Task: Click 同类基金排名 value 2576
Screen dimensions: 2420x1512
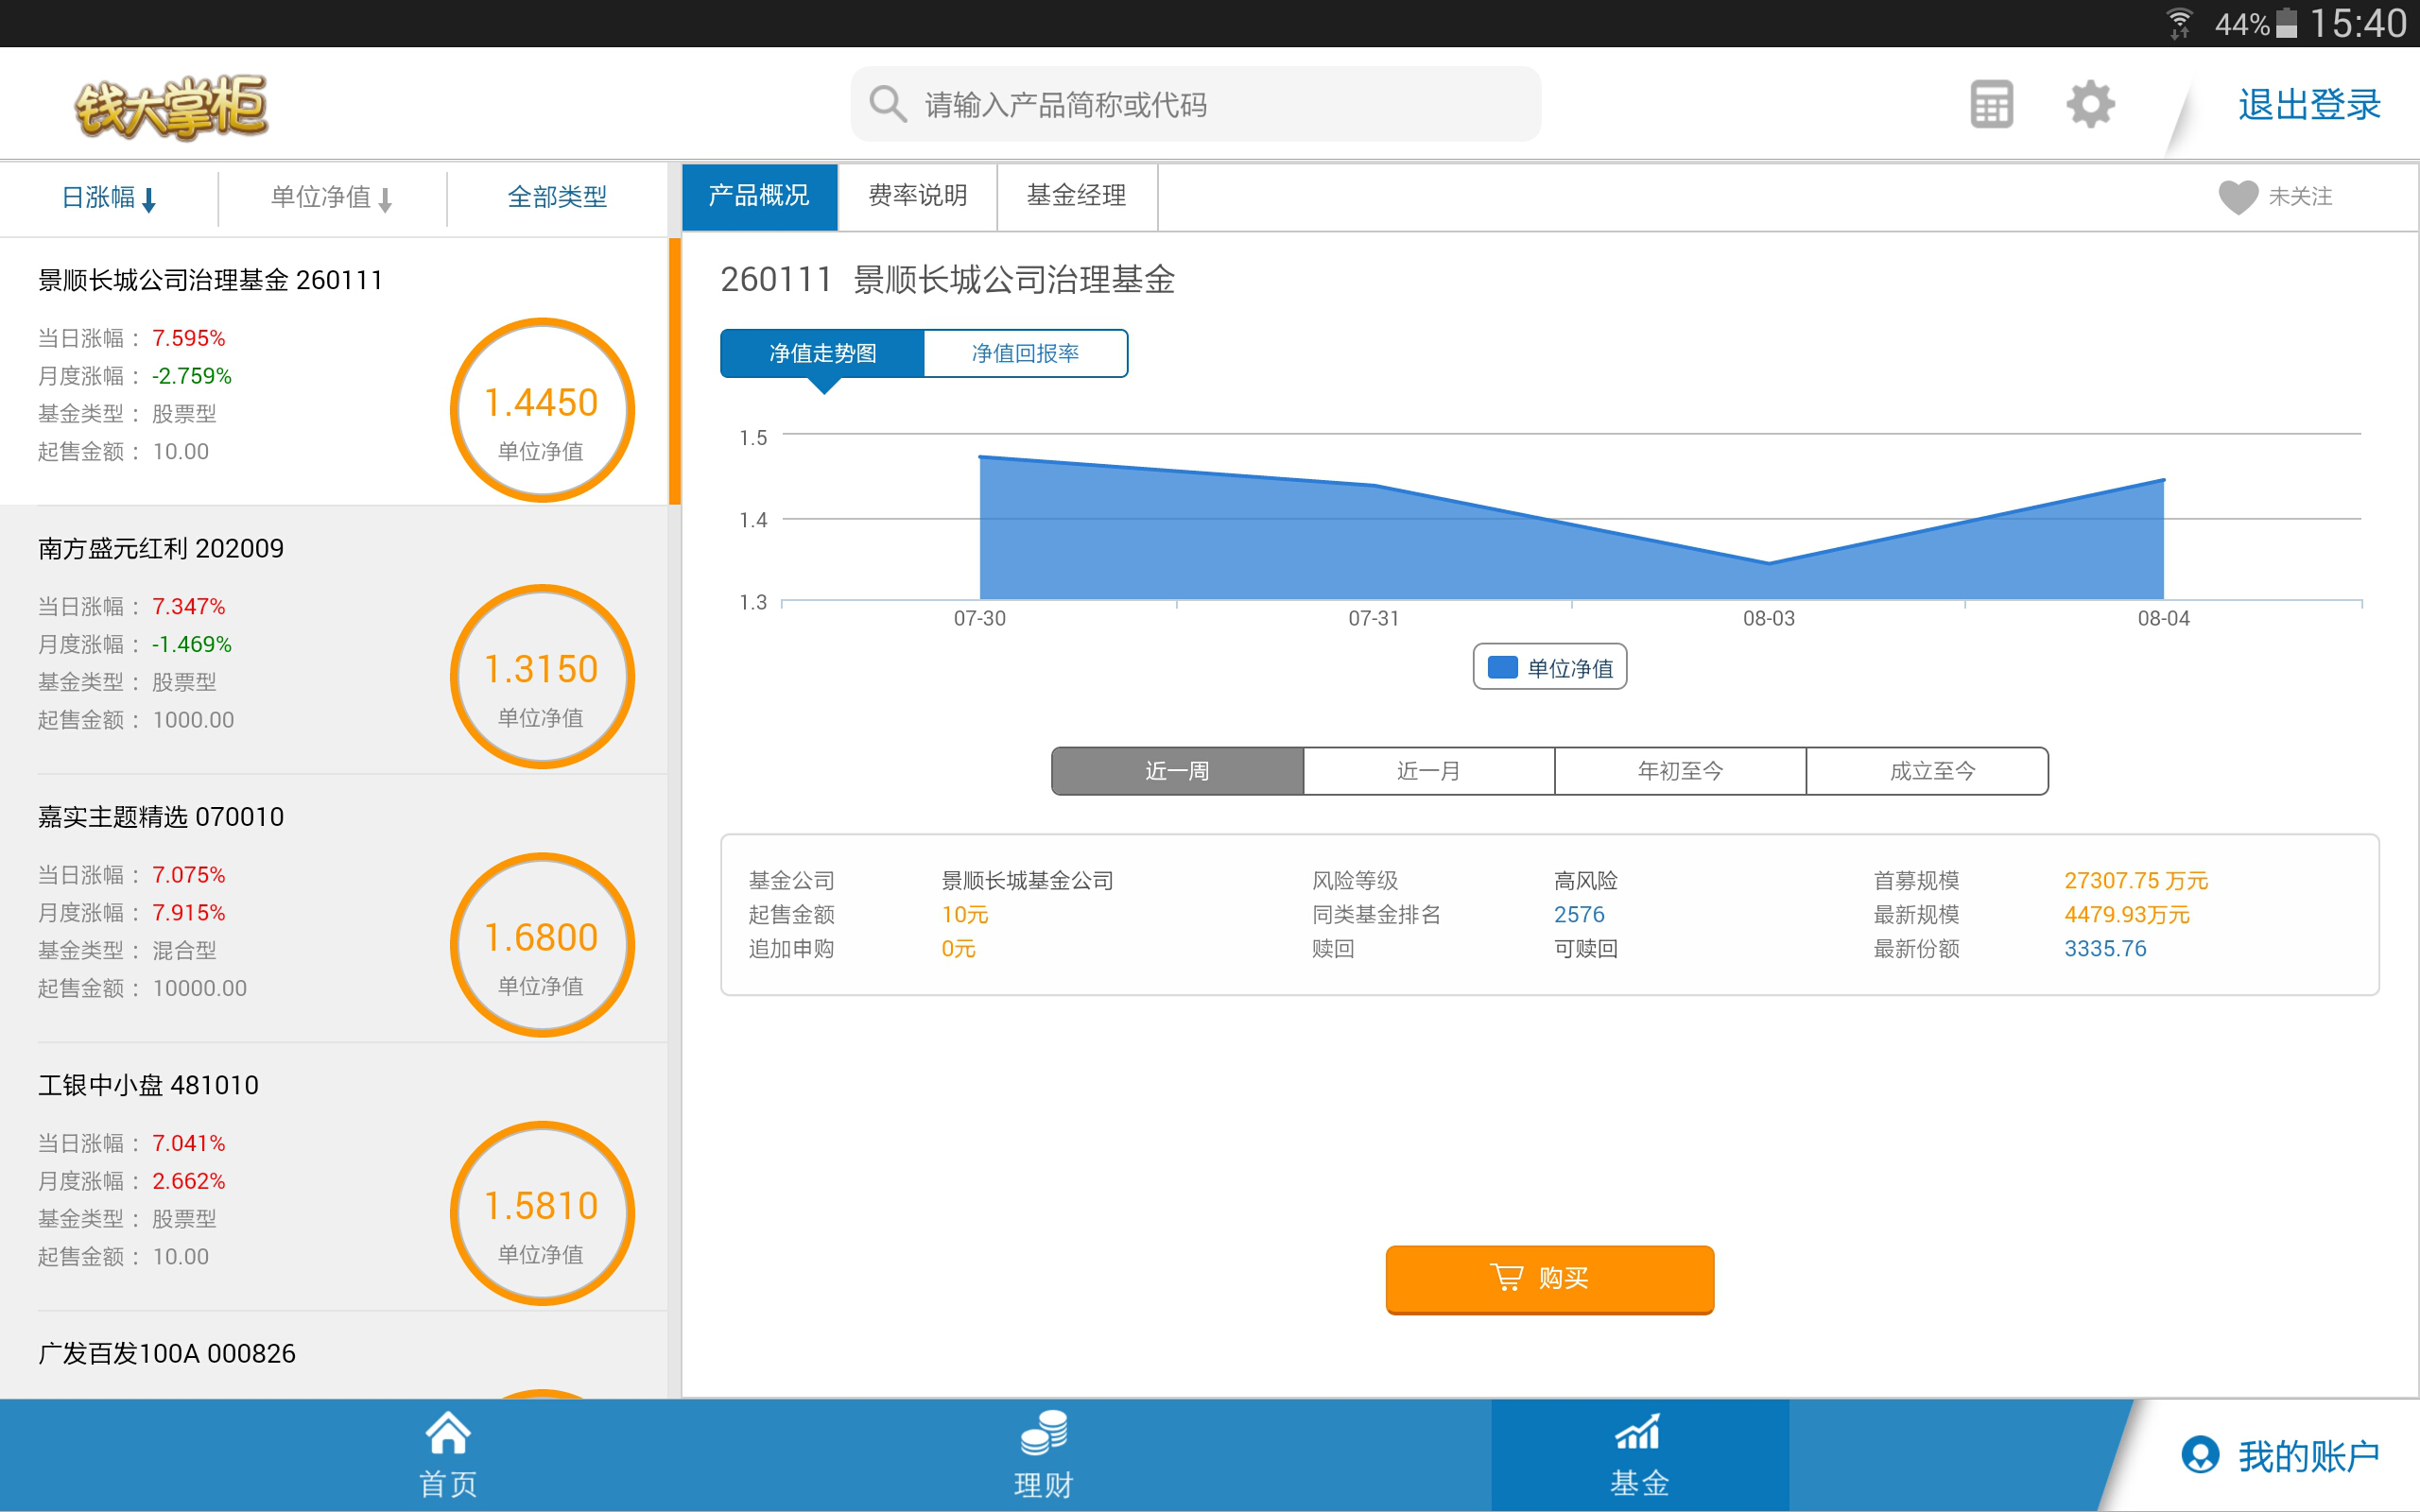Action: tap(1579, 914)
